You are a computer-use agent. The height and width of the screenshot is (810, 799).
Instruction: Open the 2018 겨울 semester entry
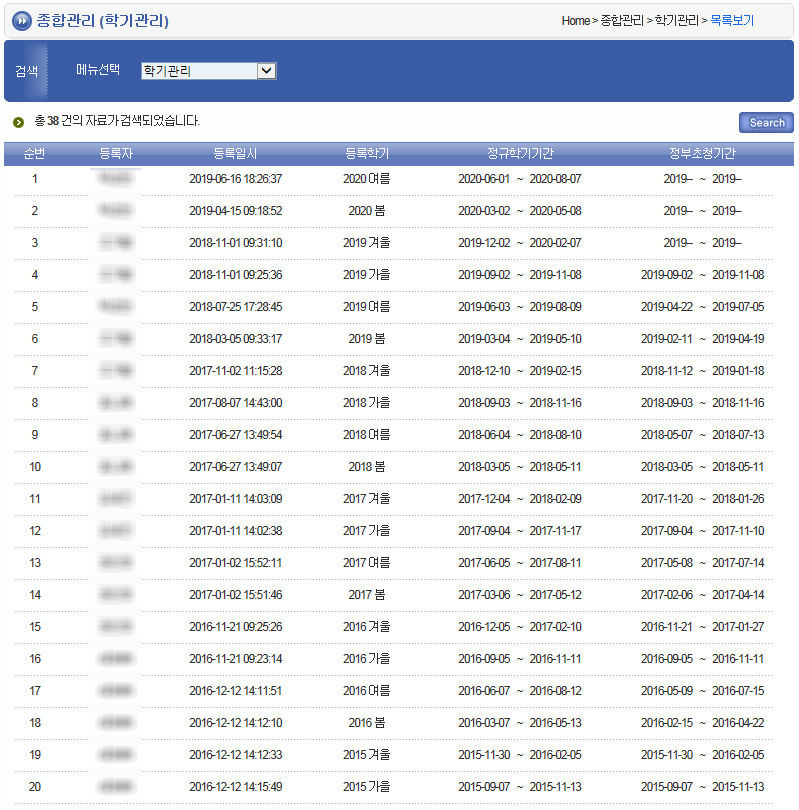point(367,371)
